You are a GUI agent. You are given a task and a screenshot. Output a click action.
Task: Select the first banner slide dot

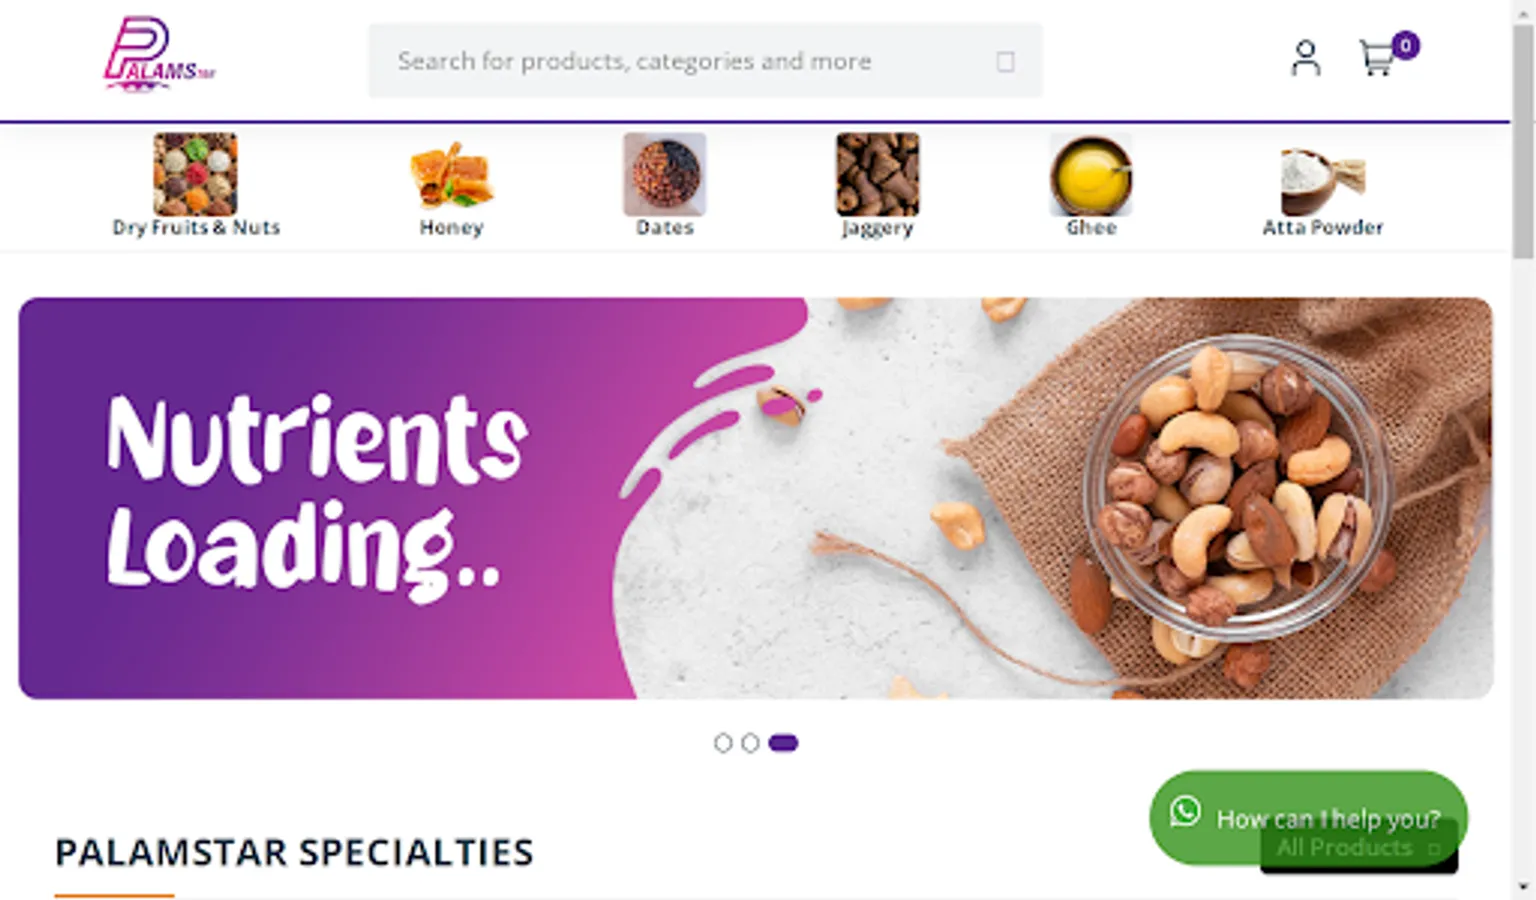[723, 743]
